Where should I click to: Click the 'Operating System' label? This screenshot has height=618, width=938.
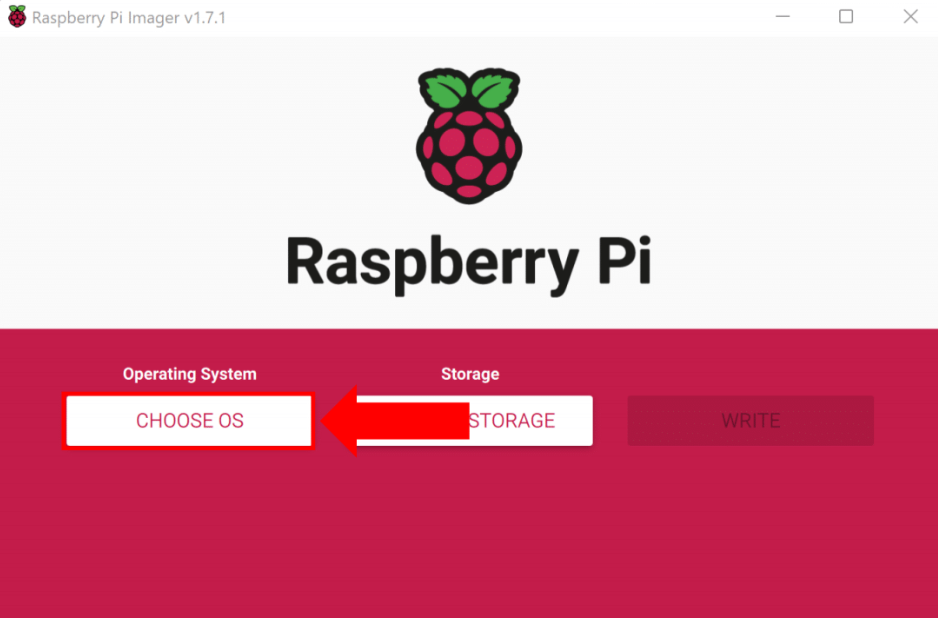click(x=190, y=374)
